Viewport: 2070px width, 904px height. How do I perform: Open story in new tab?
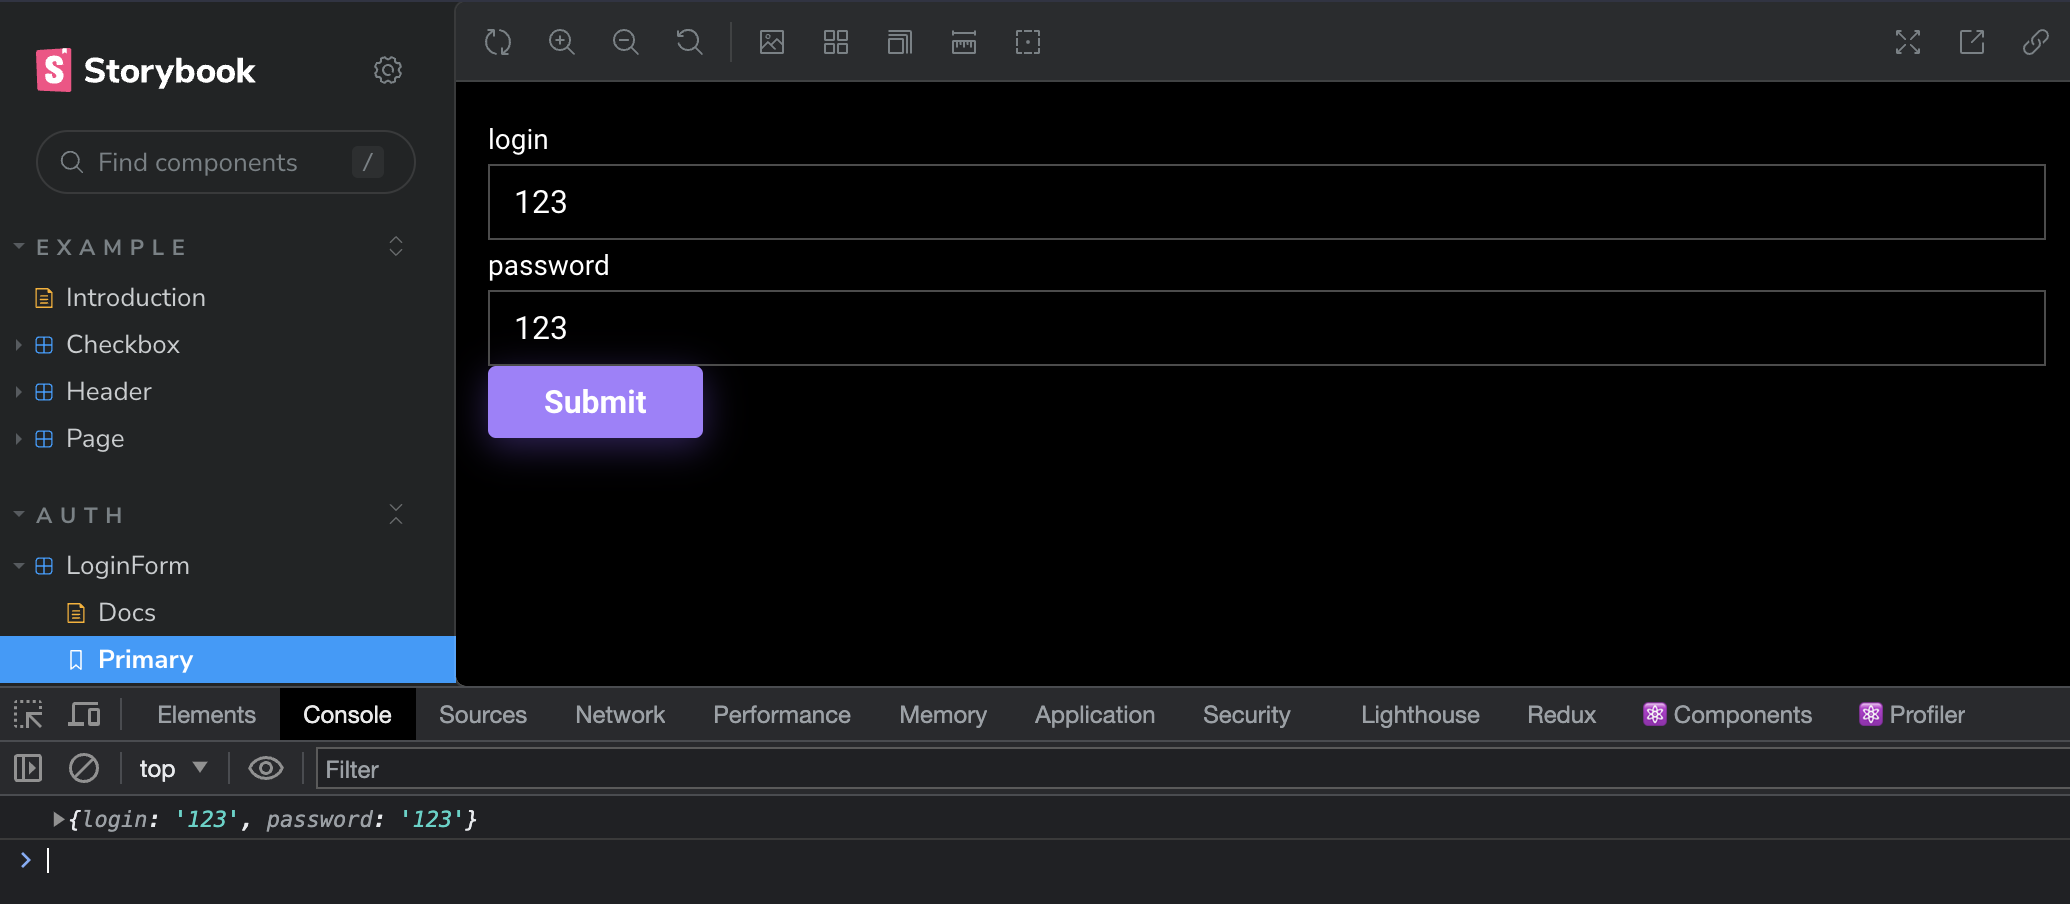point(1972,42)
